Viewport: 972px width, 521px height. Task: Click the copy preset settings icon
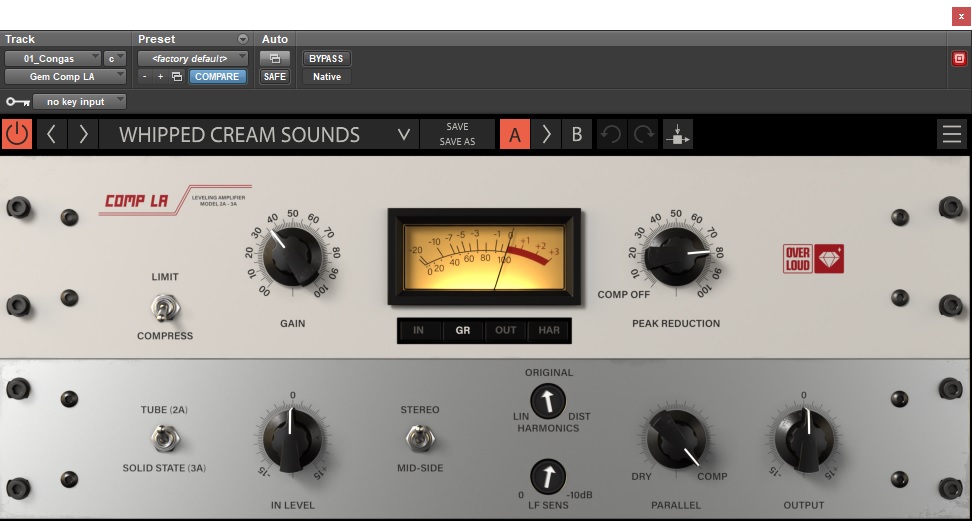pos(177,77)
